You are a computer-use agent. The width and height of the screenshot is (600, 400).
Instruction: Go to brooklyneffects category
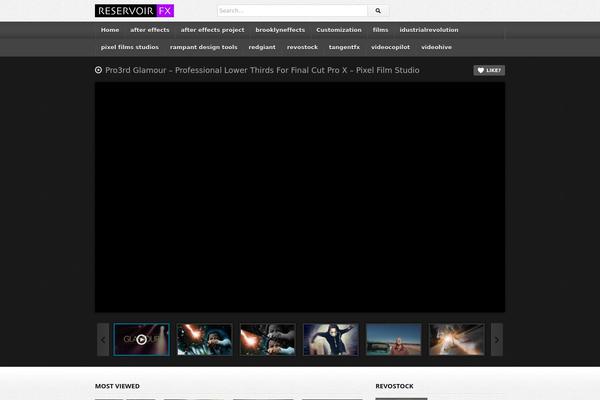280,30
